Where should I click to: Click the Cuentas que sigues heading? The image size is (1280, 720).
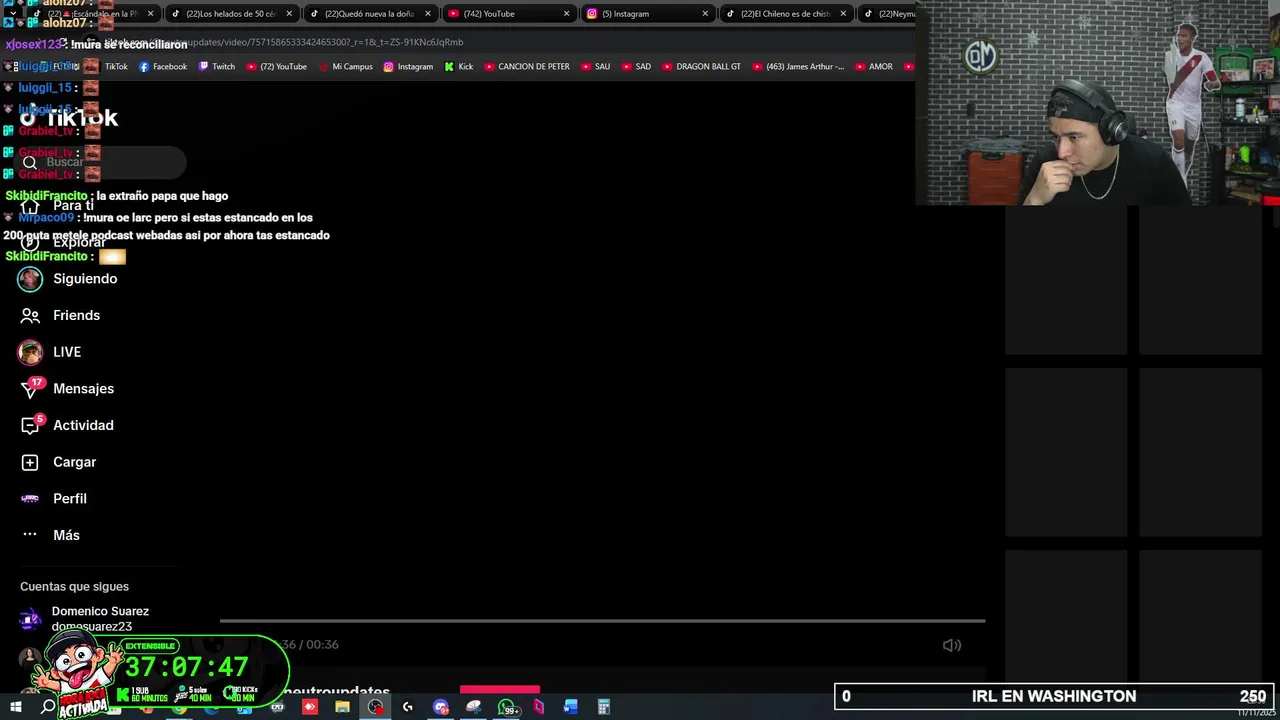[x=74, y=587]
